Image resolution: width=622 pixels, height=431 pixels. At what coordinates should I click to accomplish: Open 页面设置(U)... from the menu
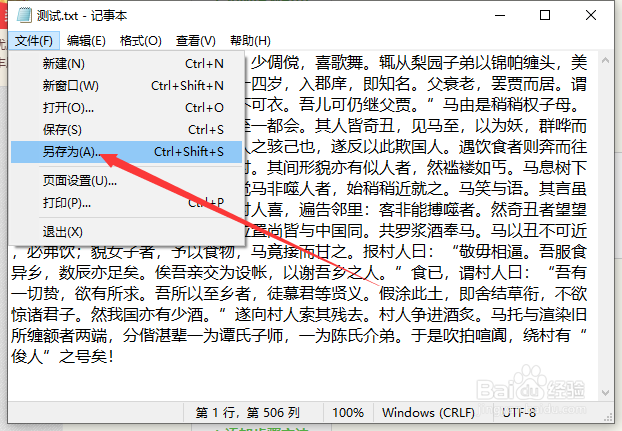[x=126, y=181]
